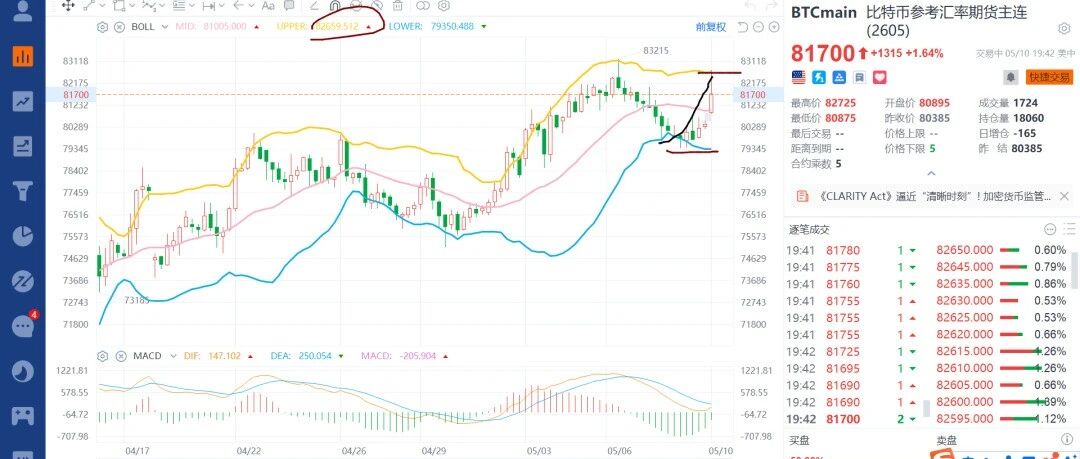Select the Aa text annotation tool

point(269,6)
